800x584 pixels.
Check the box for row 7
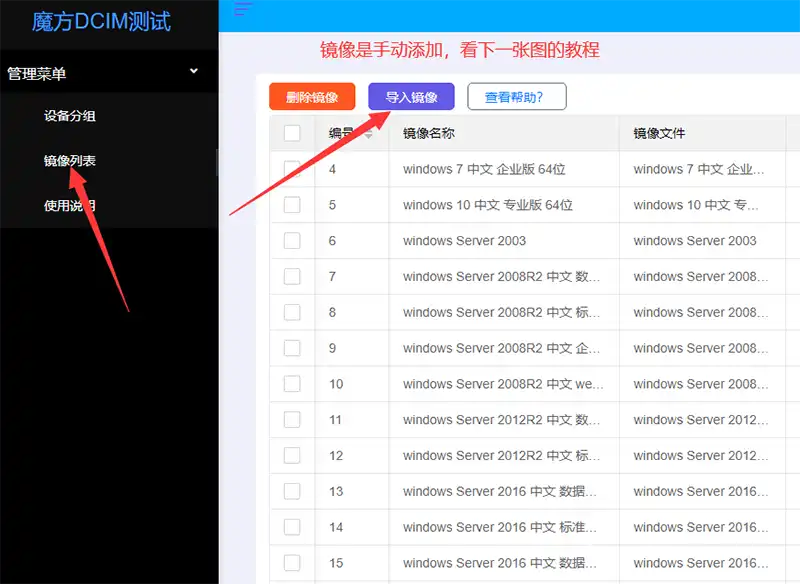click(292, 276)
